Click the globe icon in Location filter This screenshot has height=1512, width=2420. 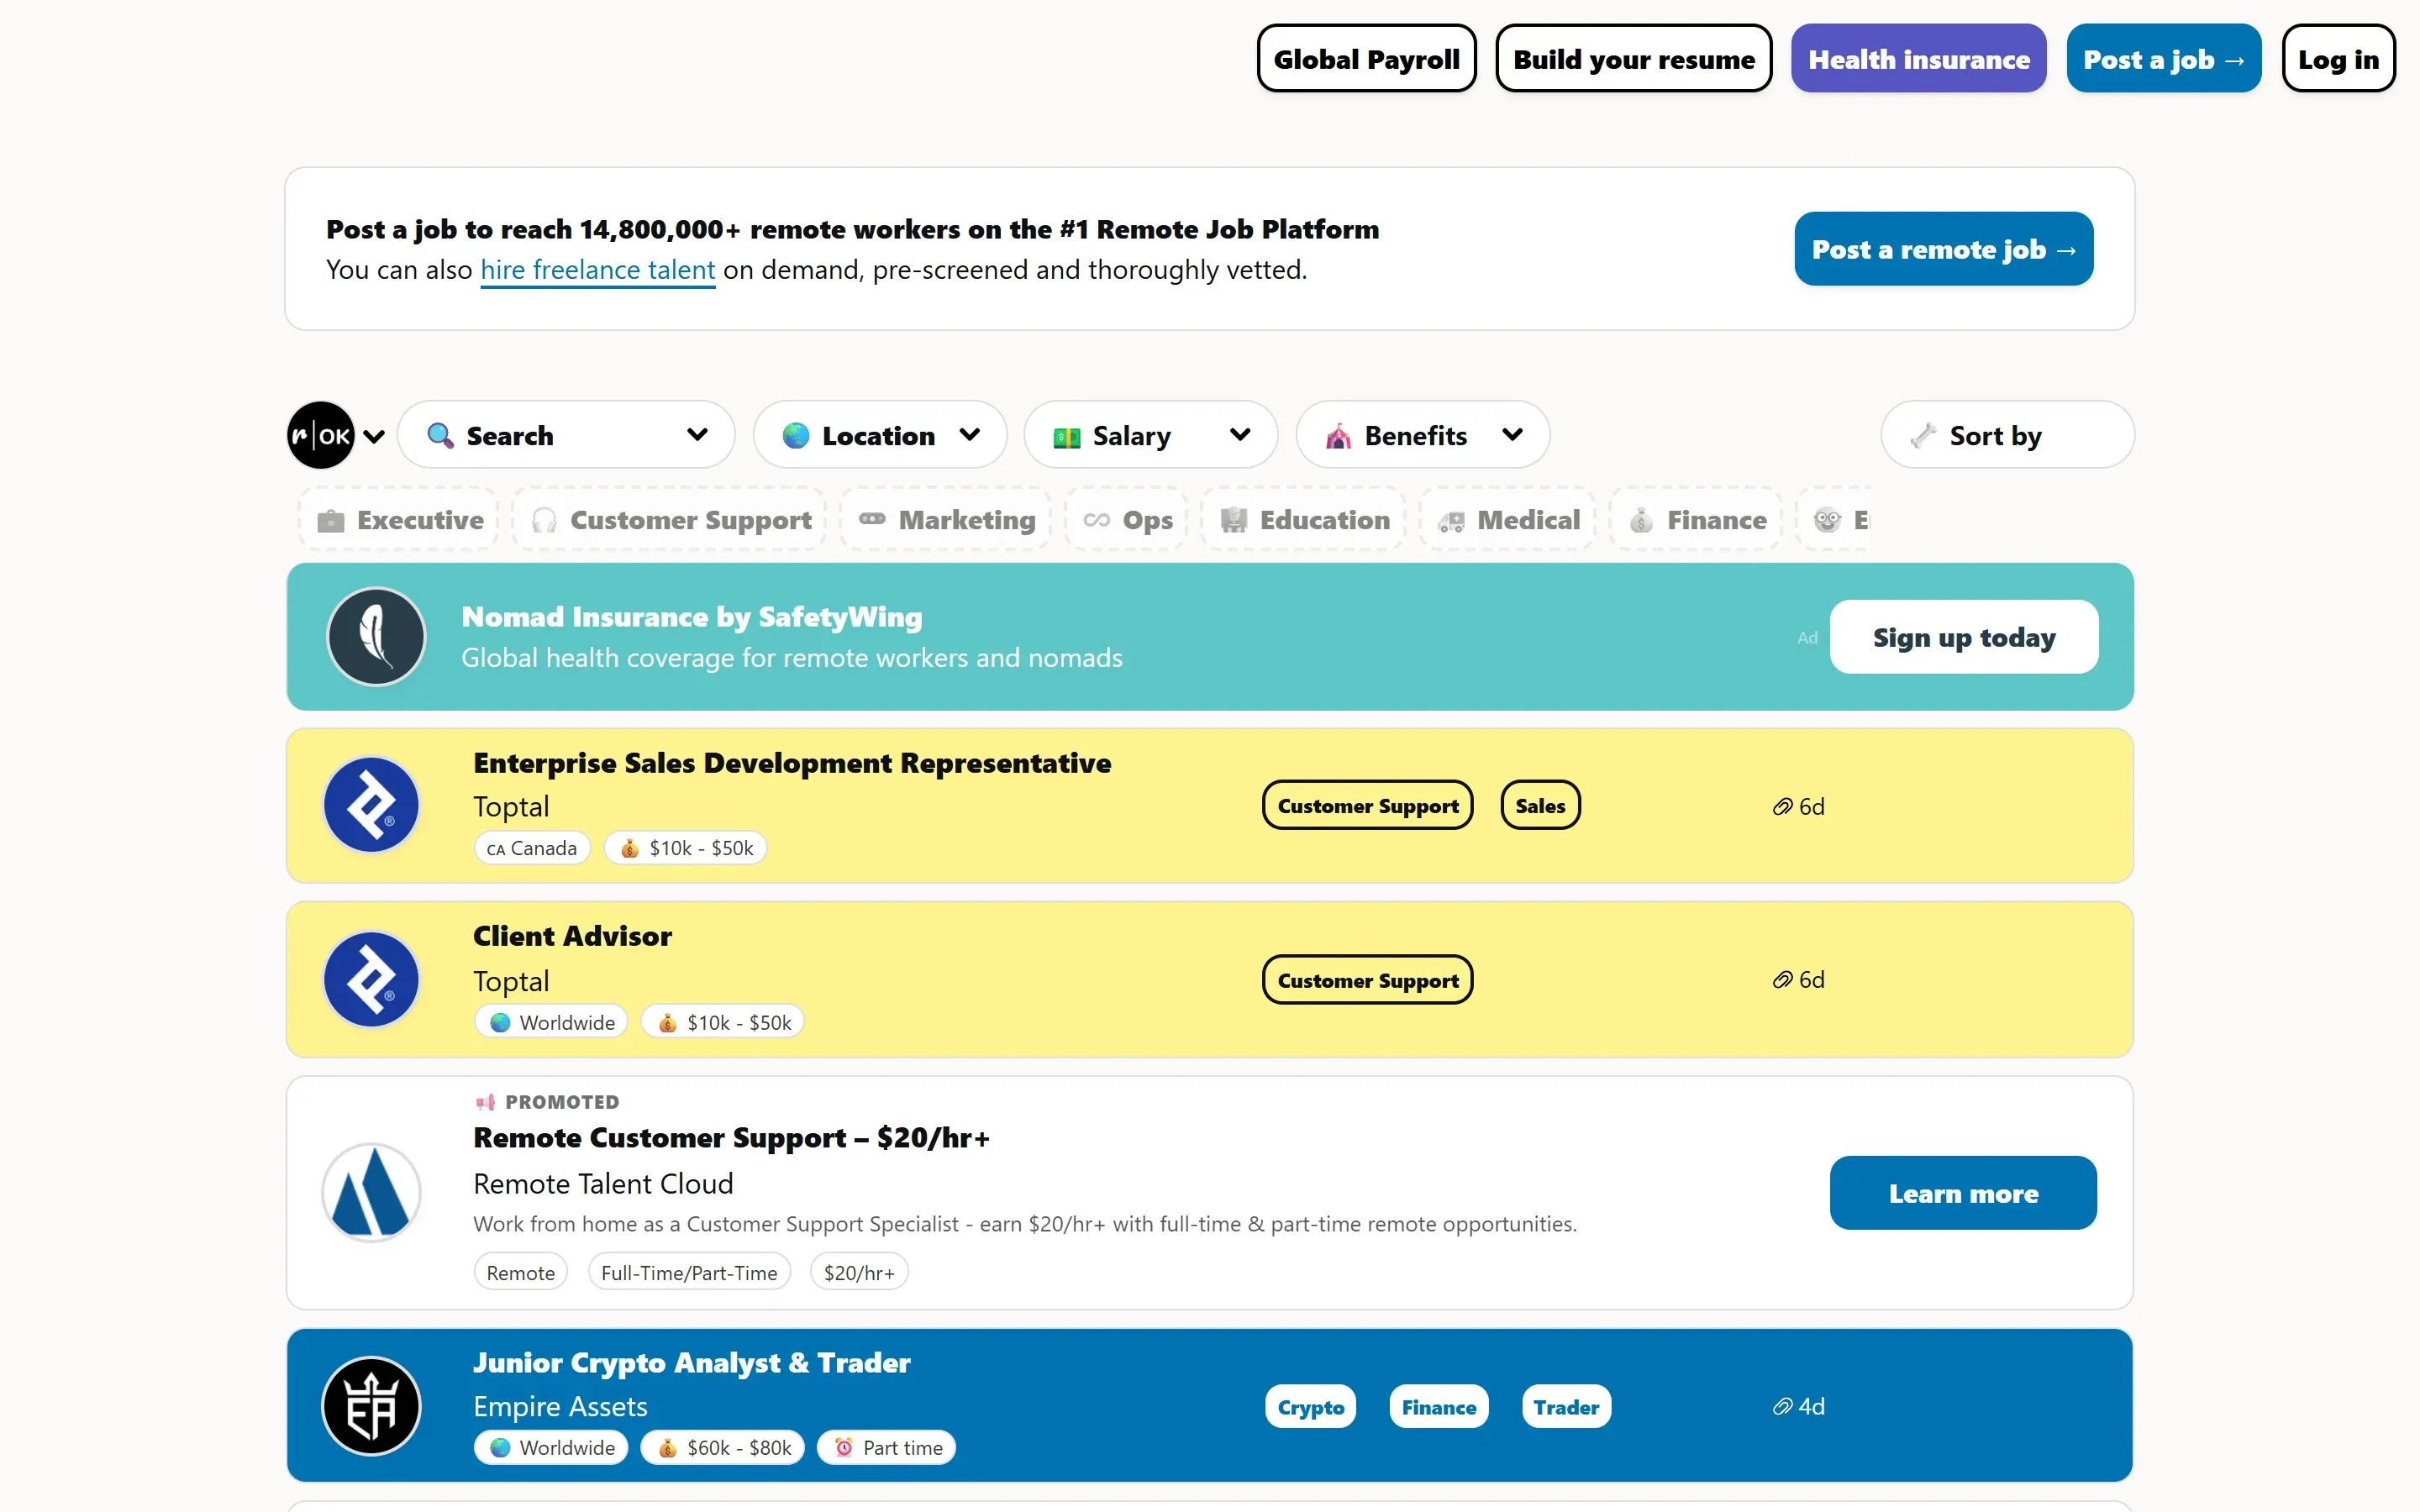point(796,435)
